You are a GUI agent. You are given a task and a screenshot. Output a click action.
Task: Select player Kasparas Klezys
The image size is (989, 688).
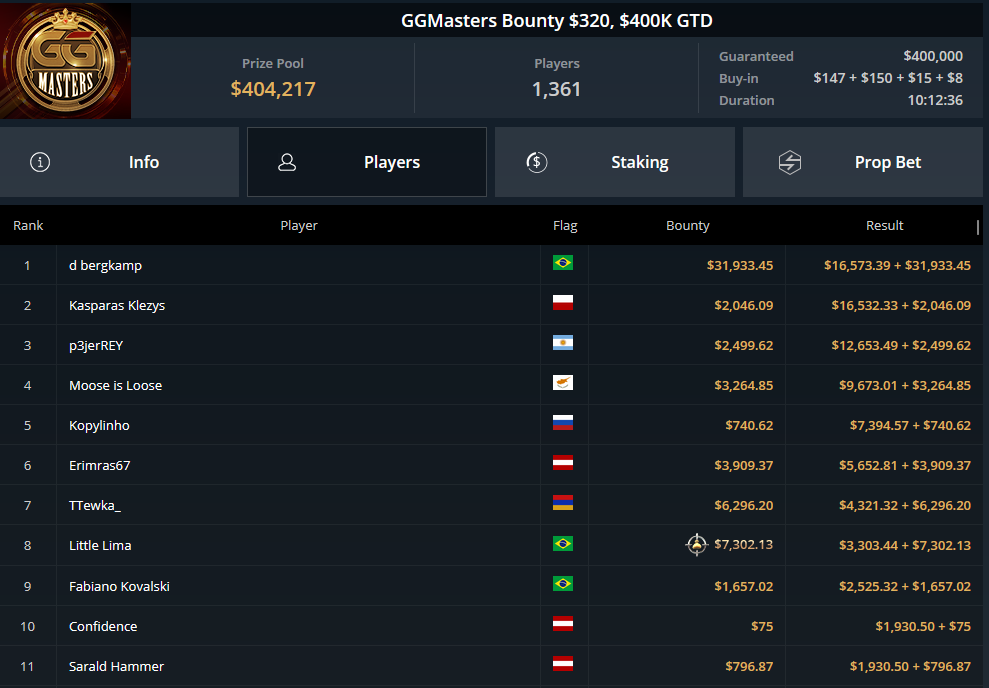point(117,305)
